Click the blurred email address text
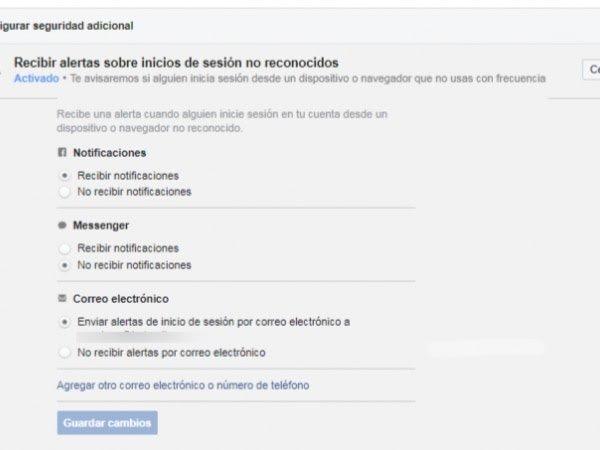Image resolution: width=600 pixels, height=450 pixels. point(130,336)
